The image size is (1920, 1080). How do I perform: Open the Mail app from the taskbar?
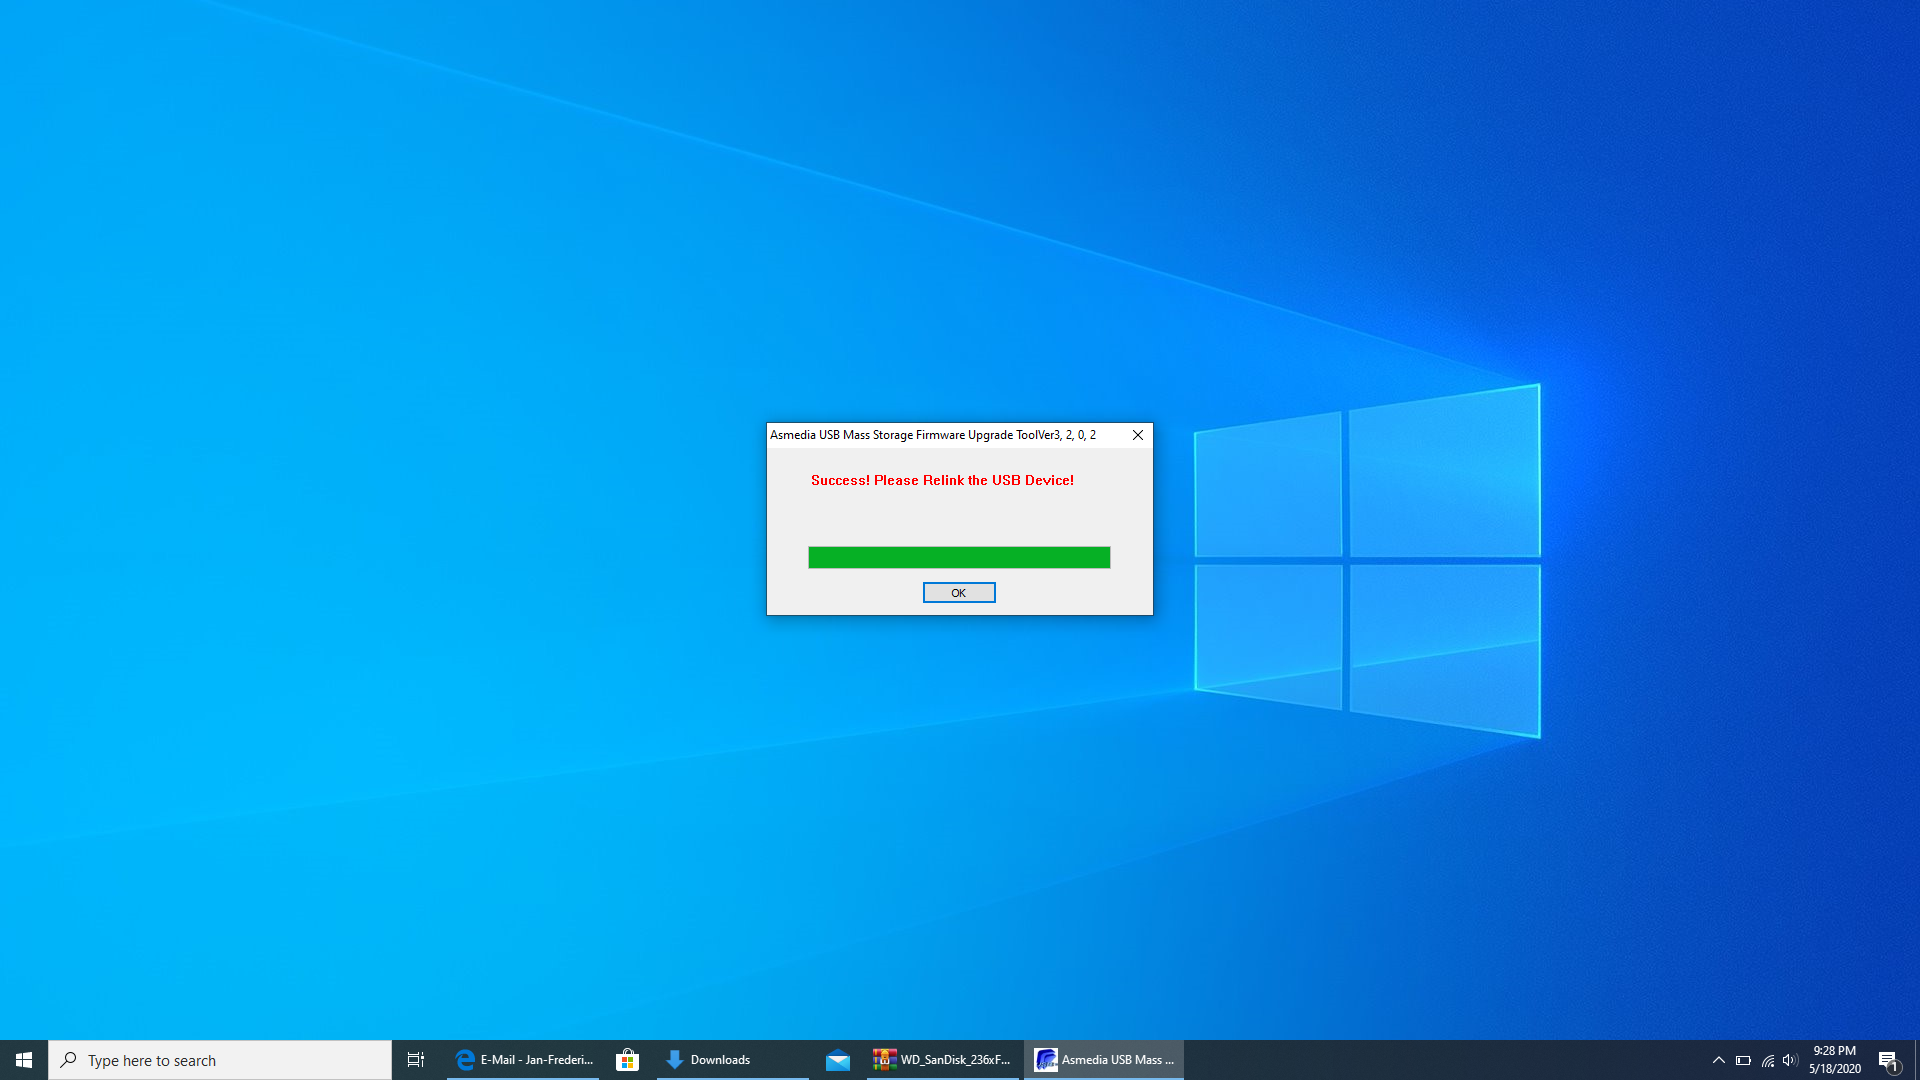coord(838,1060)
